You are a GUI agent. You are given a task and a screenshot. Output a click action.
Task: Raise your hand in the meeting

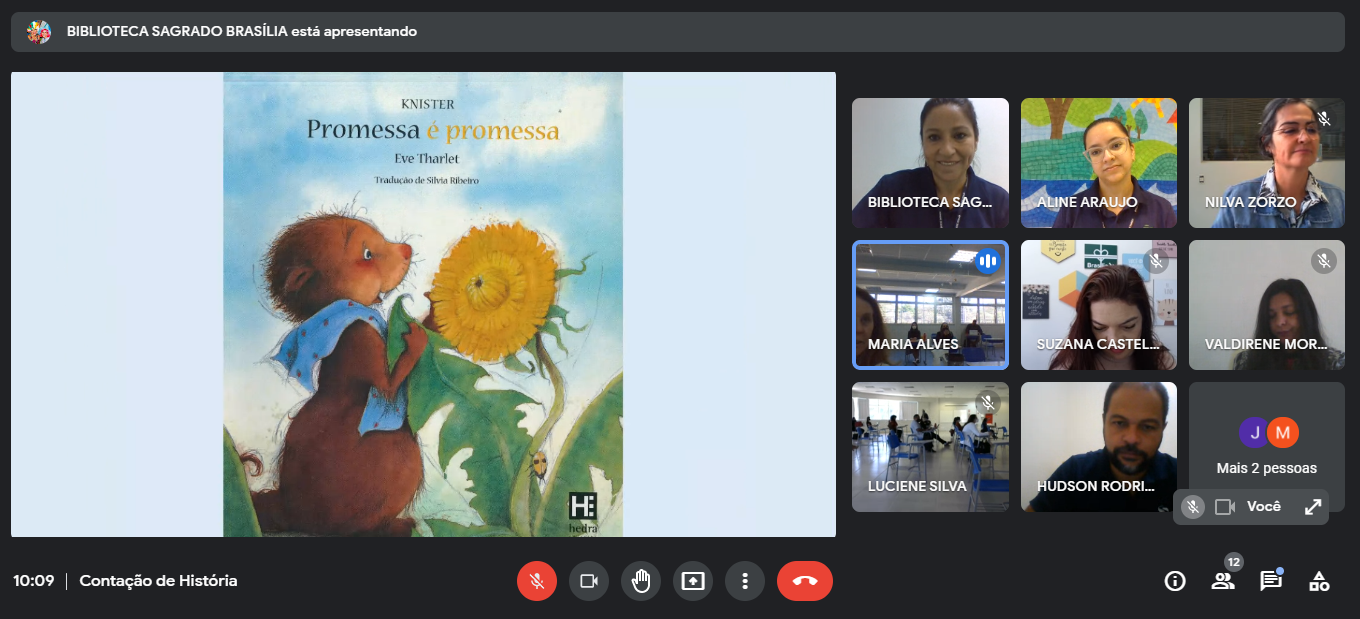[641, 581]
